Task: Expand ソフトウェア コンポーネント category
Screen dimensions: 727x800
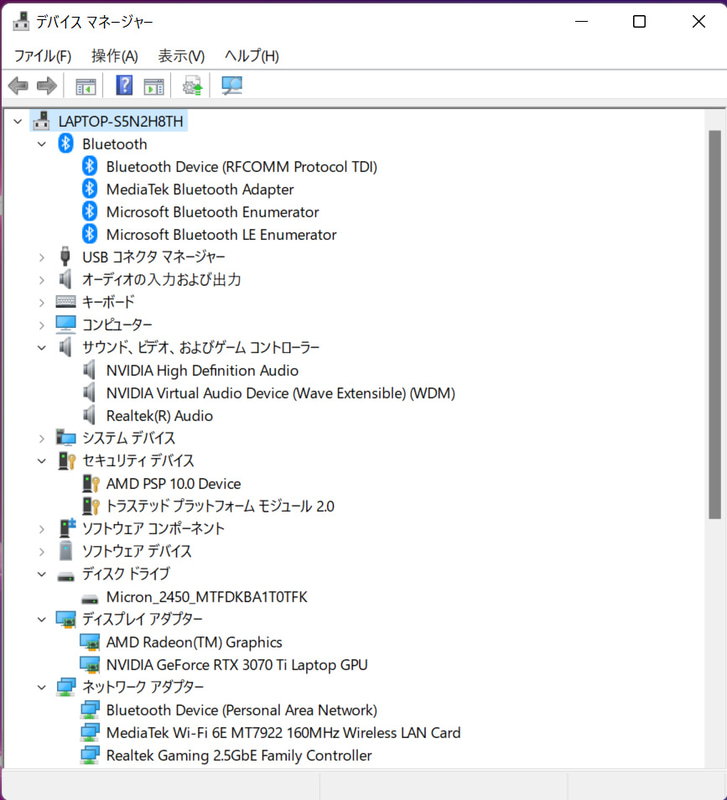Action: point(42,529)
